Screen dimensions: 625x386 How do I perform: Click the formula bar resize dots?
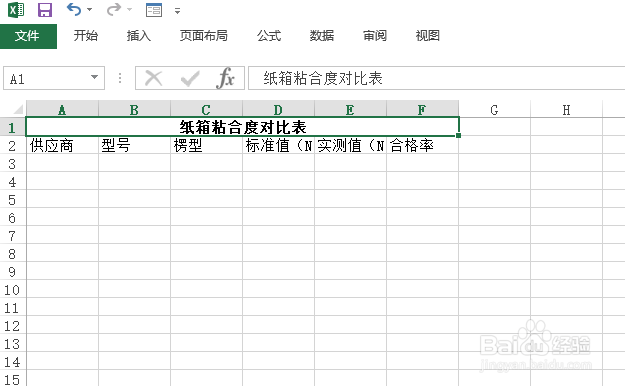click(120, 78)
